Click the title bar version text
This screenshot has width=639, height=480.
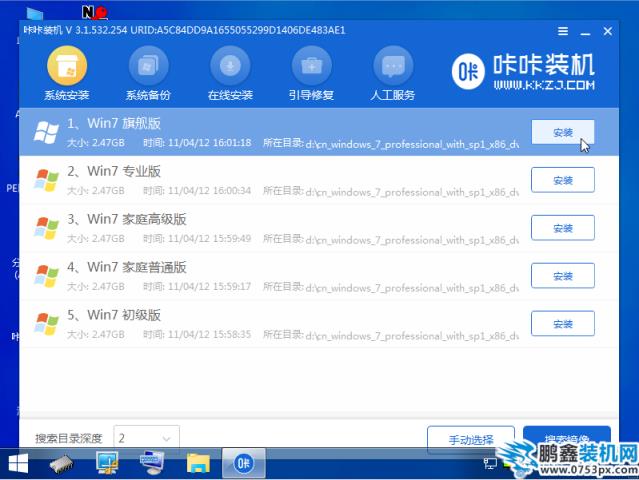tap(184, 30)
